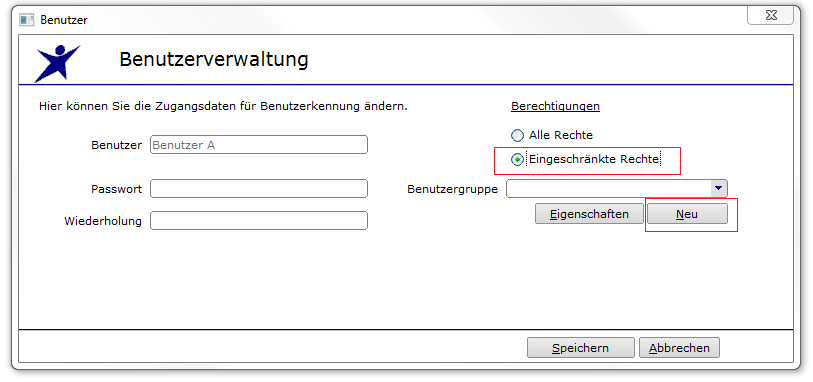Save changes with Speichern
This screenshot has height=382, width=813.
(x=581, y=348)
